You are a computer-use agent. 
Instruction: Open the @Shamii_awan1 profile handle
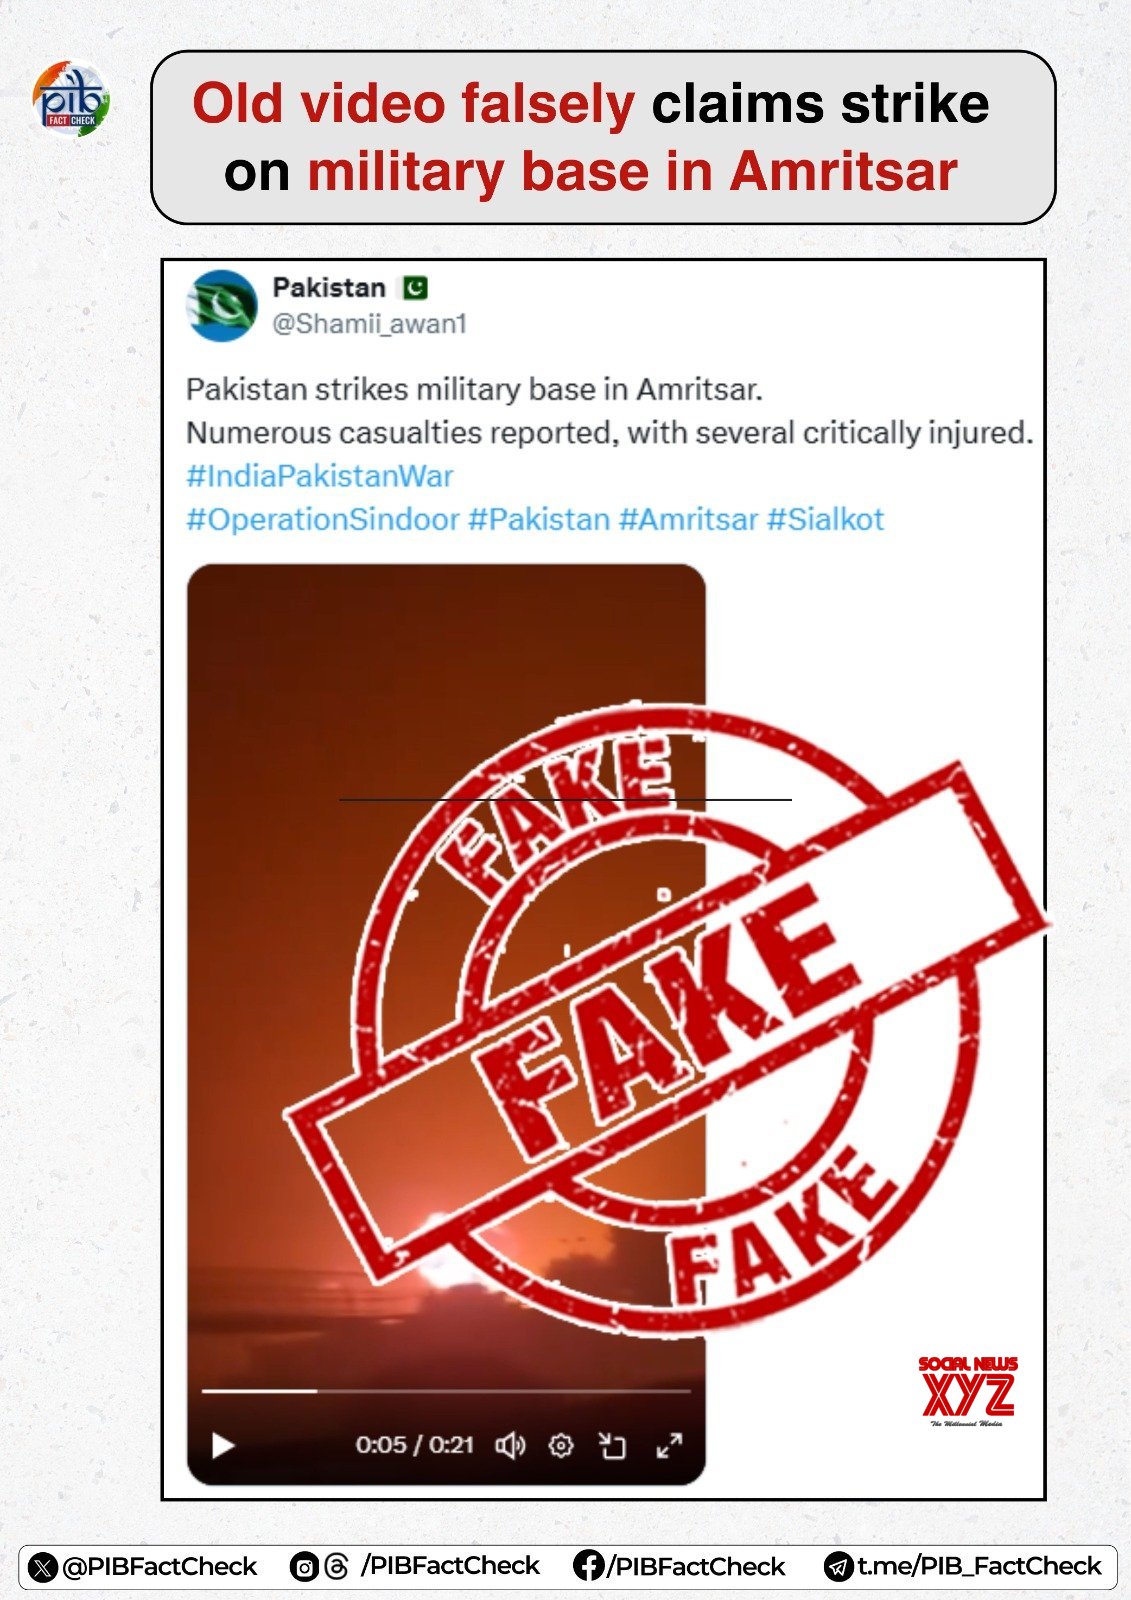tap(370, 324)
